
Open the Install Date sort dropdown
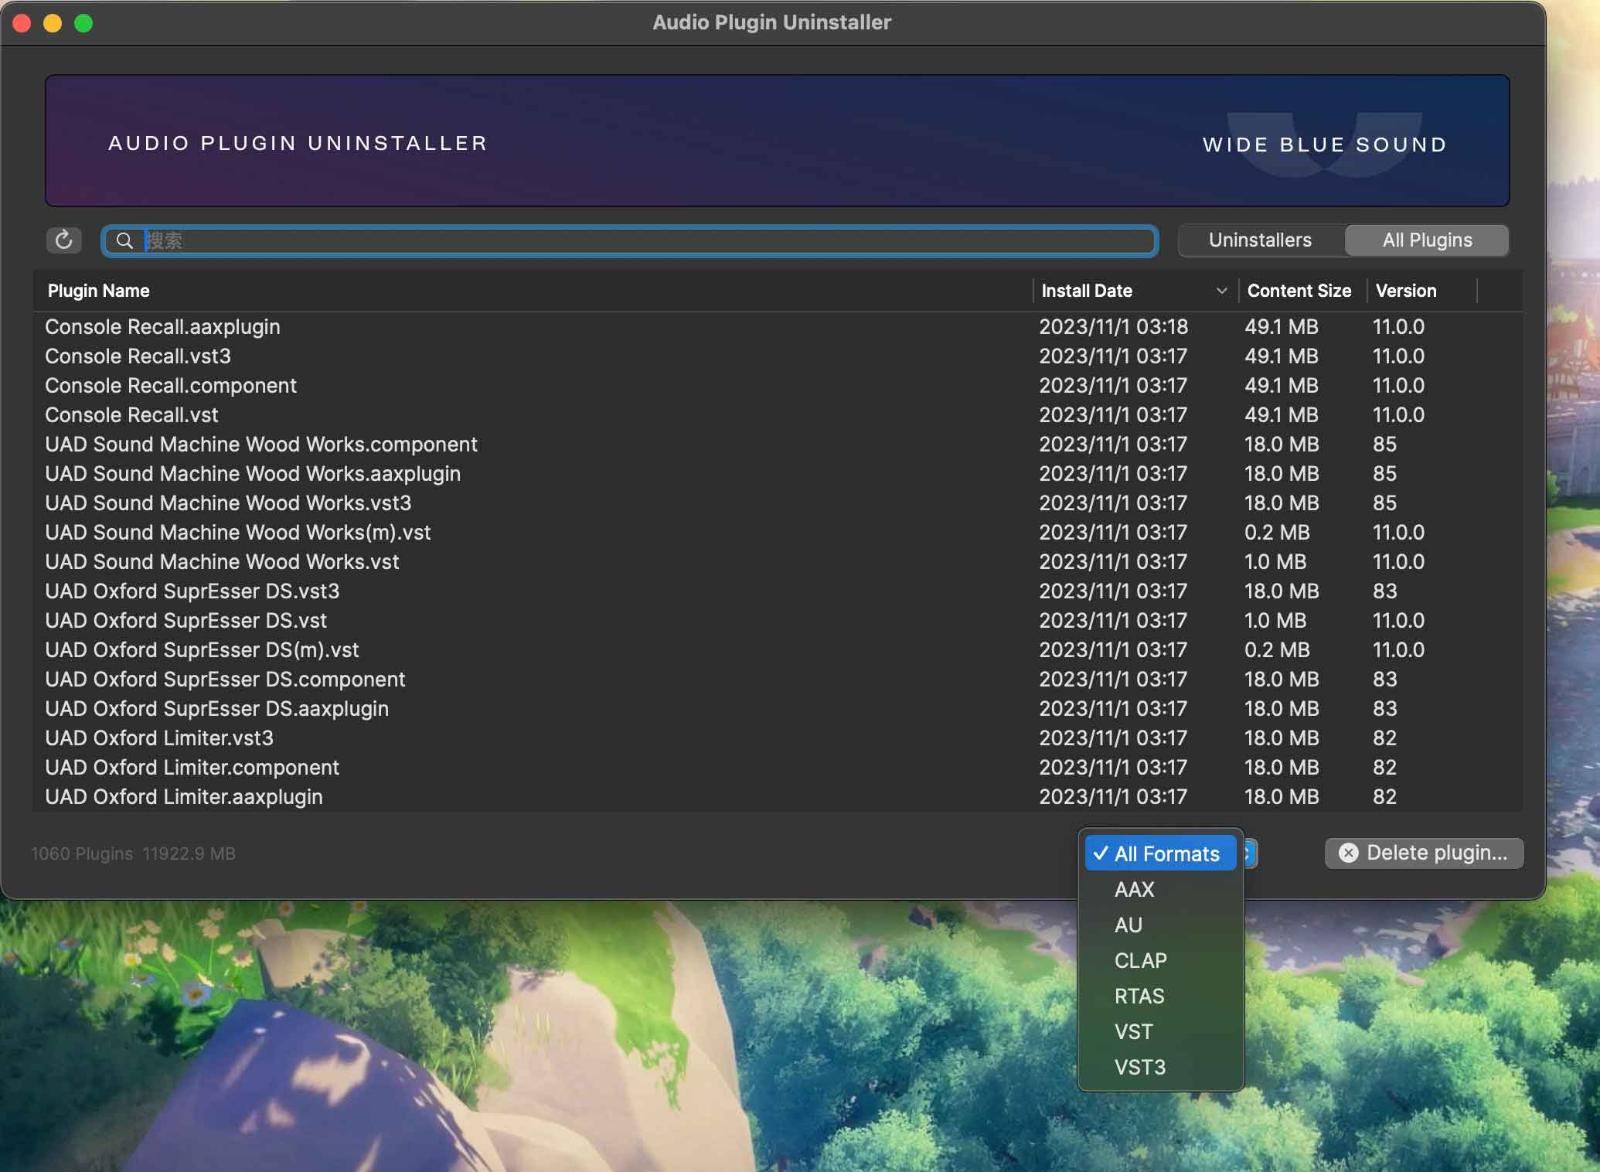pos(1221,290)
